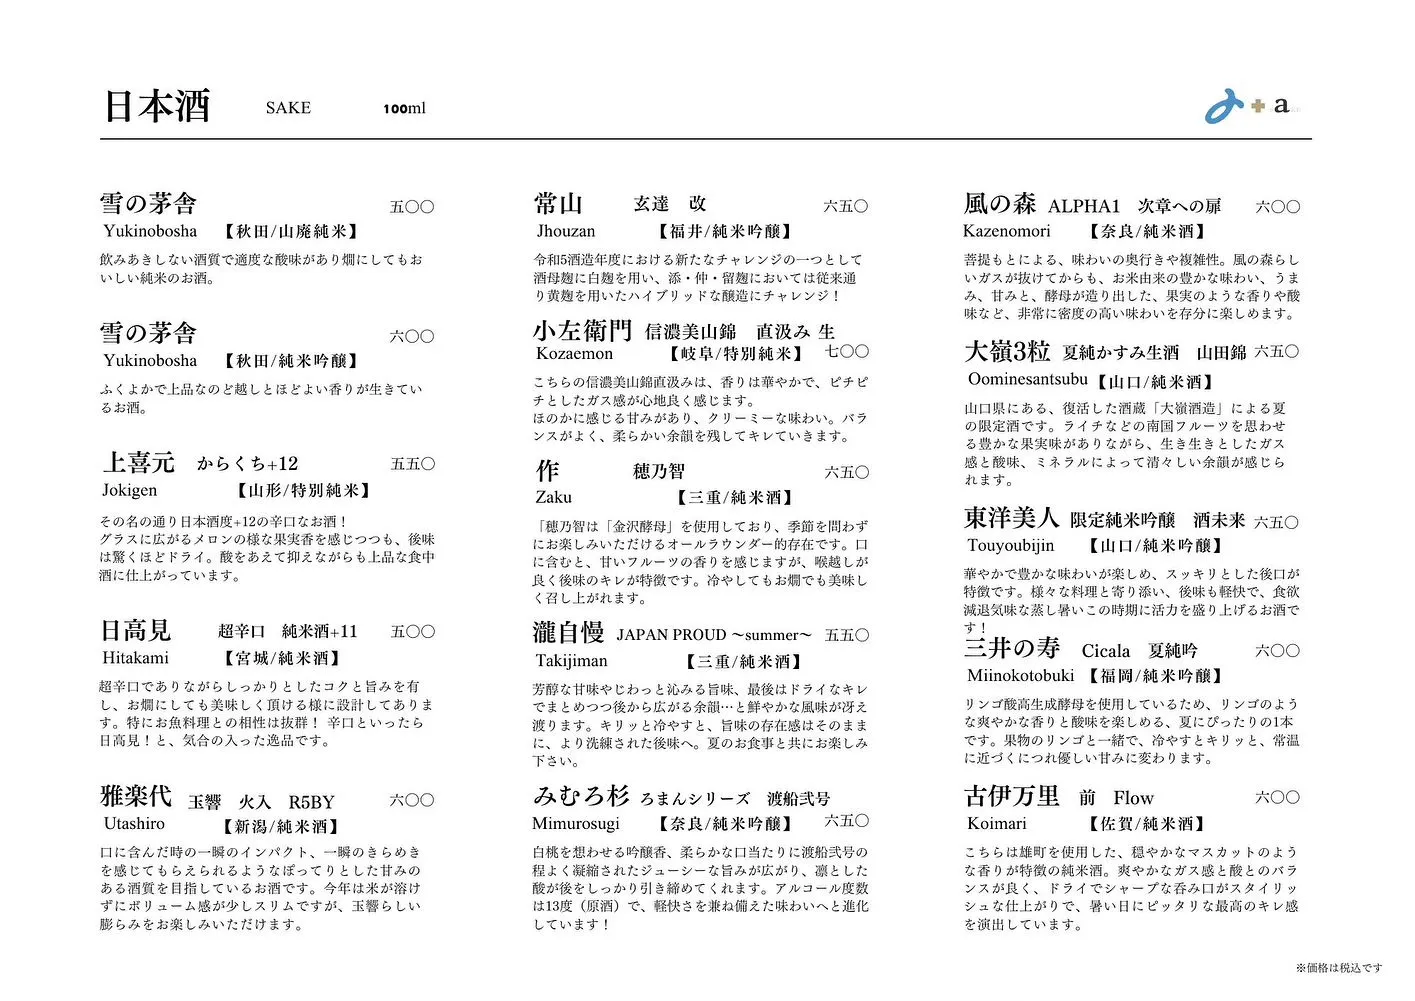Click the 大嶺3粒 sake title

[x=1007, y=352]
